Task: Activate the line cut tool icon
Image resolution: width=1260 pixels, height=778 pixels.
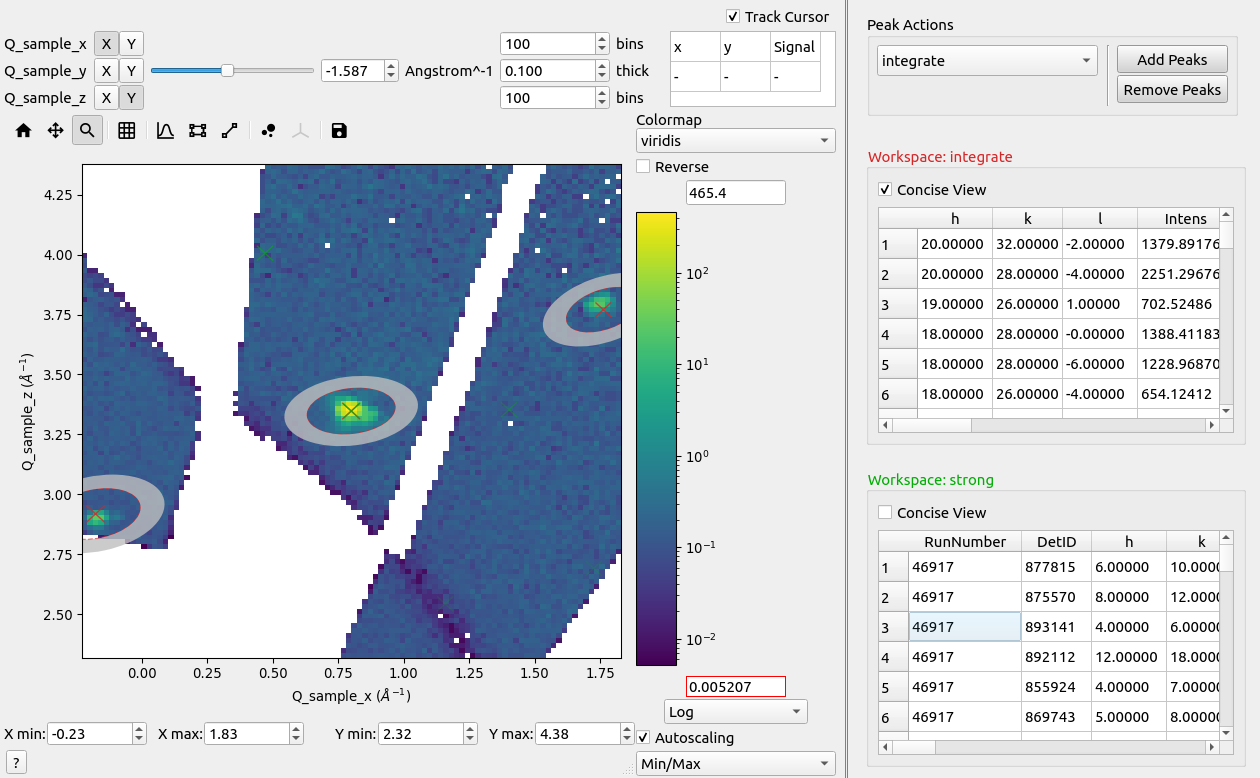Action: (229, 130)
